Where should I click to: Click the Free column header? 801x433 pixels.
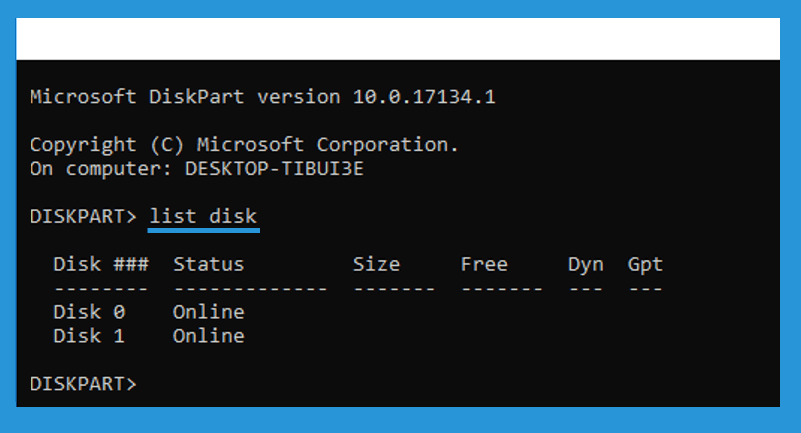tap(484, 264)
